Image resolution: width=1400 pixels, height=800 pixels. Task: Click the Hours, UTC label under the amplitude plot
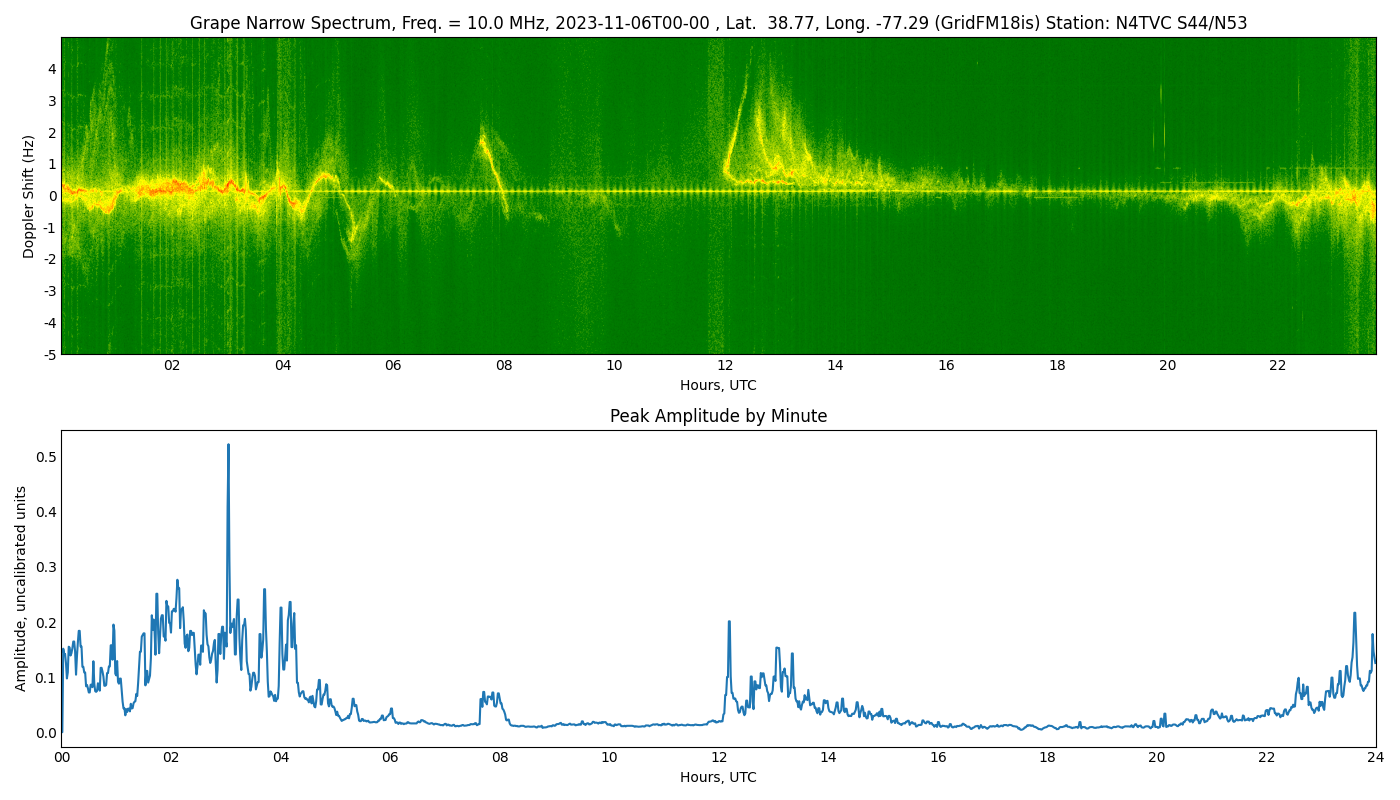[x=720, y=777]
